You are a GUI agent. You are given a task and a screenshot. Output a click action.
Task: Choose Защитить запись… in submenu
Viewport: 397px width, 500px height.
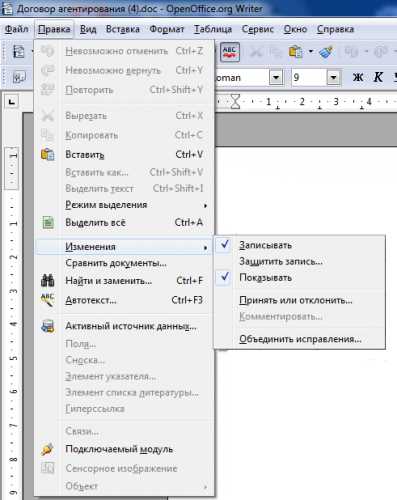pyautogui.click(x=299, y=262)
